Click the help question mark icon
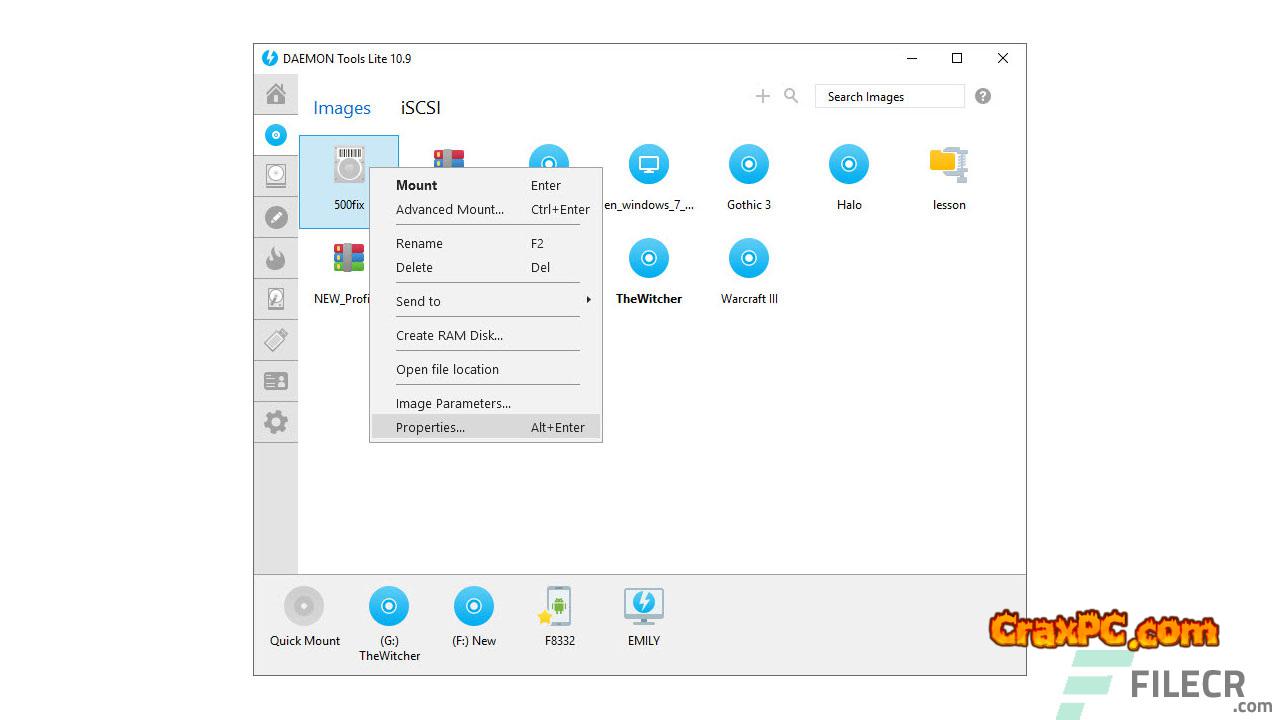Image resolution: width=1280 pixels, height=720 pixels. point(983,96)
